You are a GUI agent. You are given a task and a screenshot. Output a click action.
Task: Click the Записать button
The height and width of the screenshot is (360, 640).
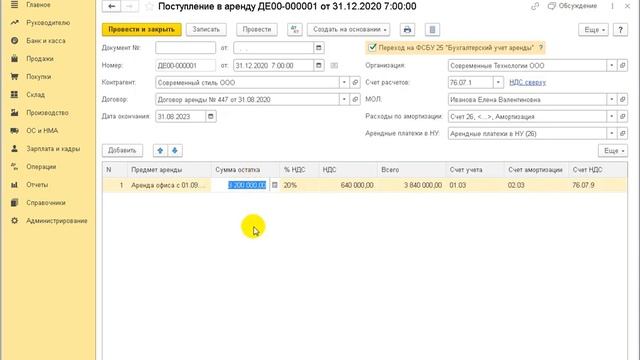206,29
